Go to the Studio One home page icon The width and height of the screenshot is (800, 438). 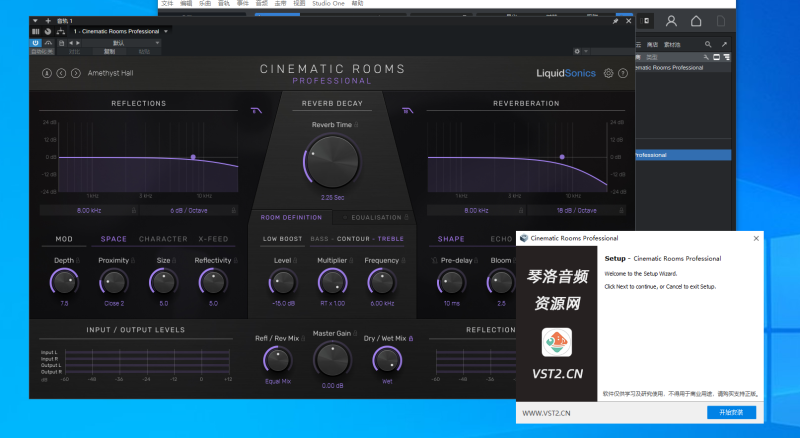696,21
